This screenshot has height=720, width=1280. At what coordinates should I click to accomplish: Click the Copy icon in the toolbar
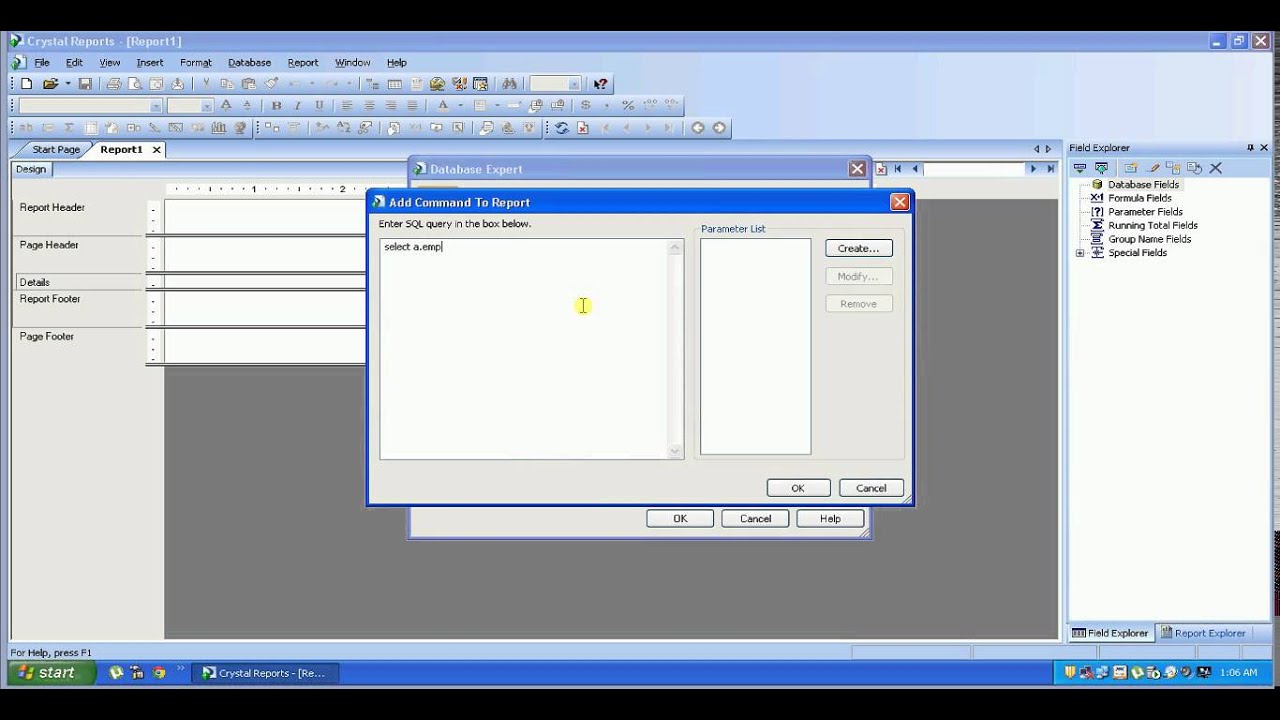tap(227, 84)
